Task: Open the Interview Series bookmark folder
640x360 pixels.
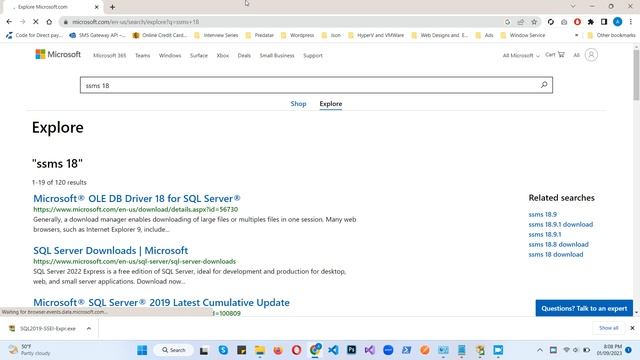Action: click(x=216, y=36)
